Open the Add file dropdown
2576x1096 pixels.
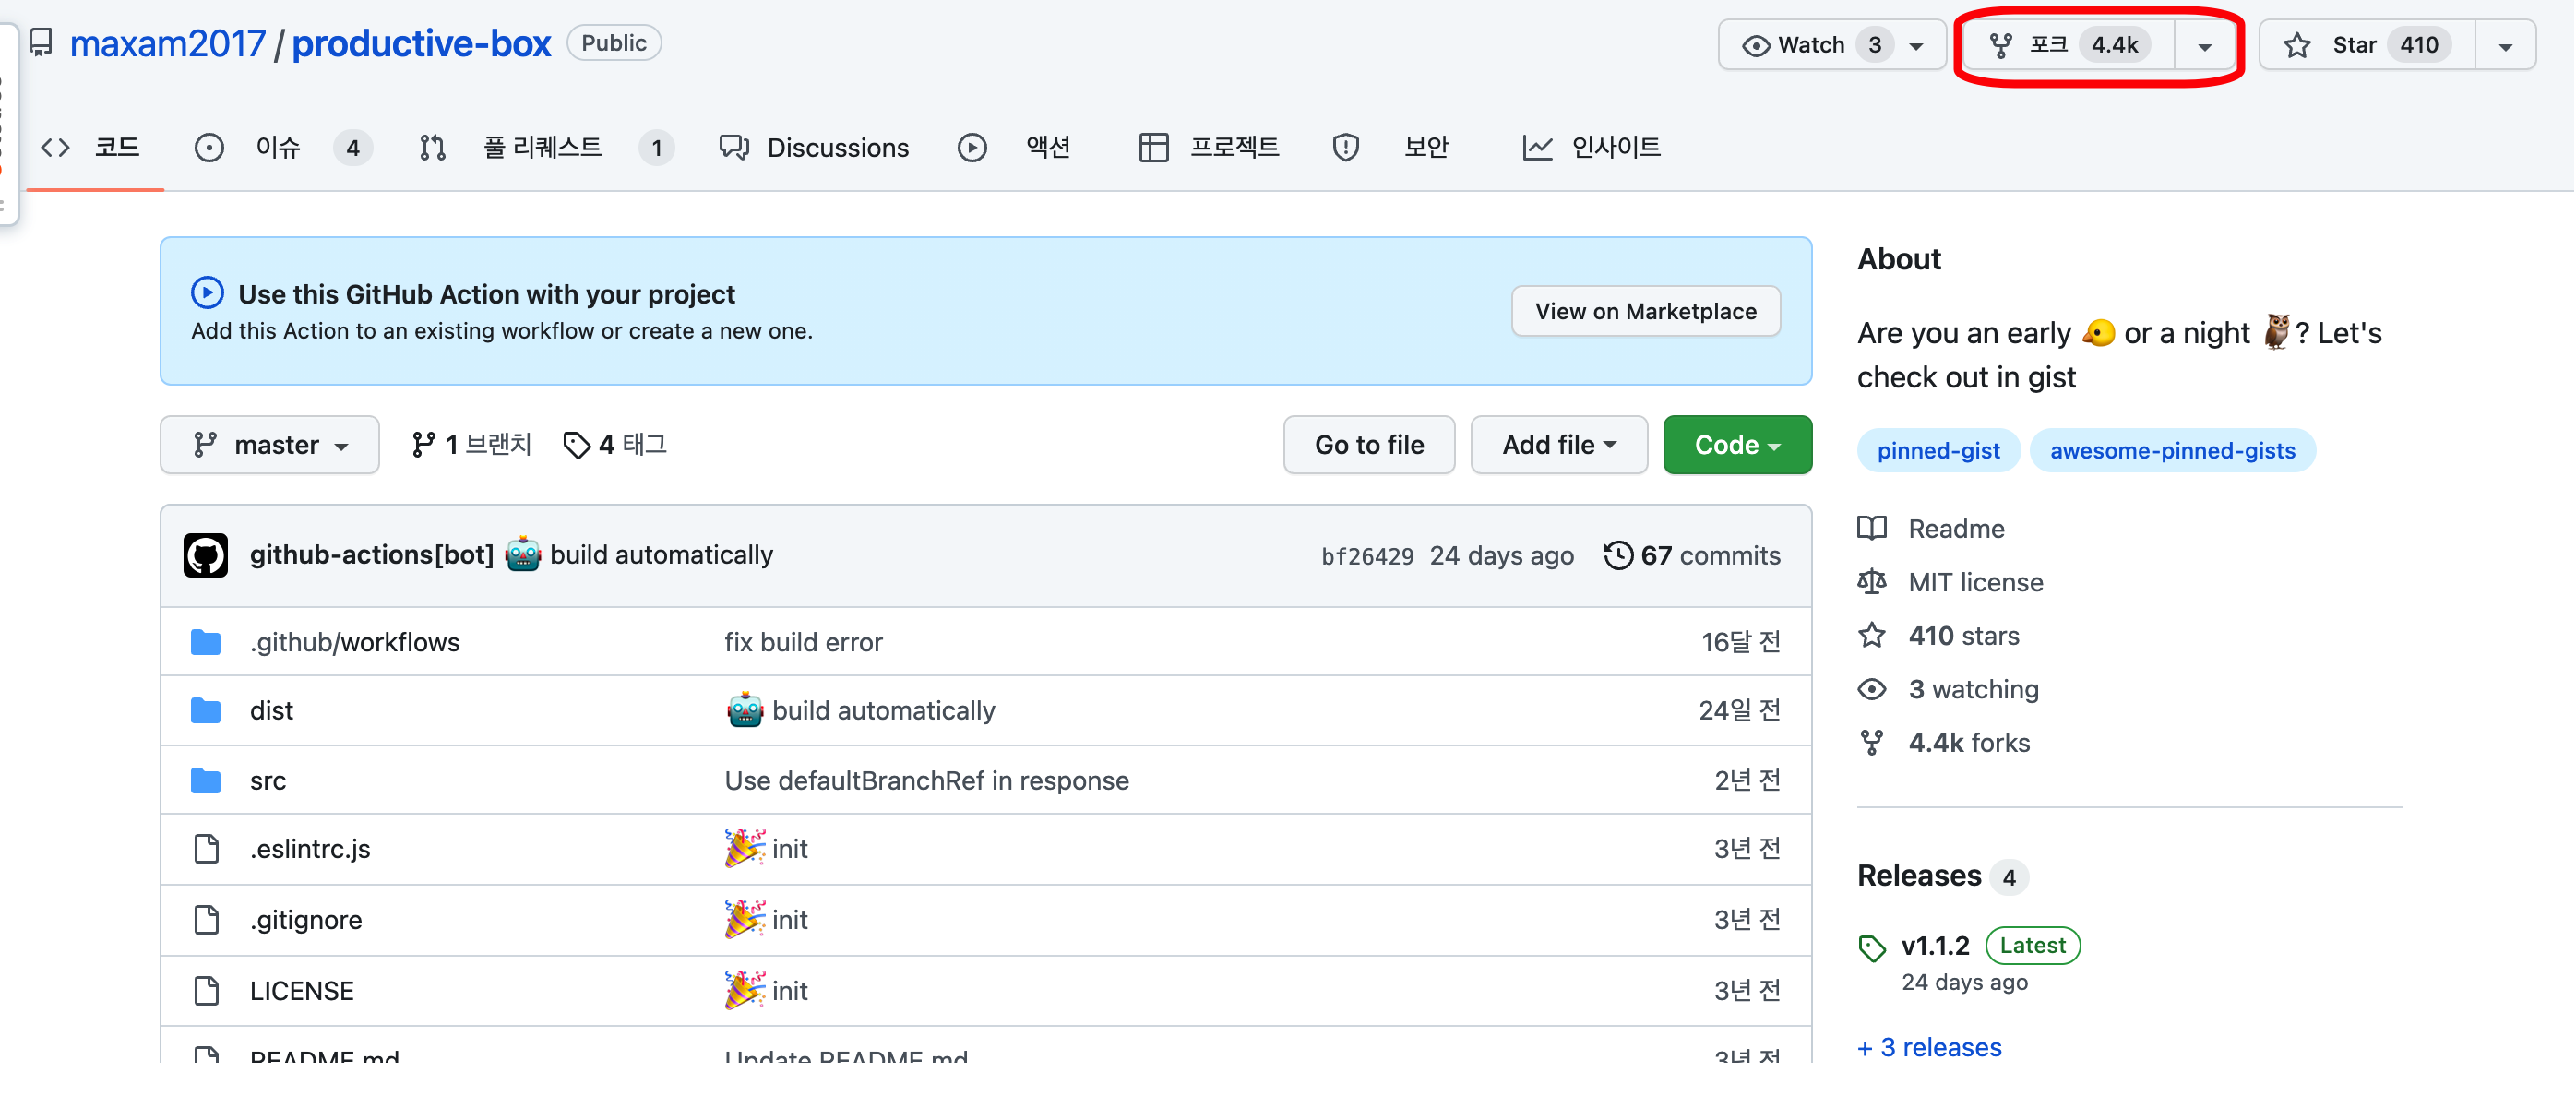[1558, 445]
